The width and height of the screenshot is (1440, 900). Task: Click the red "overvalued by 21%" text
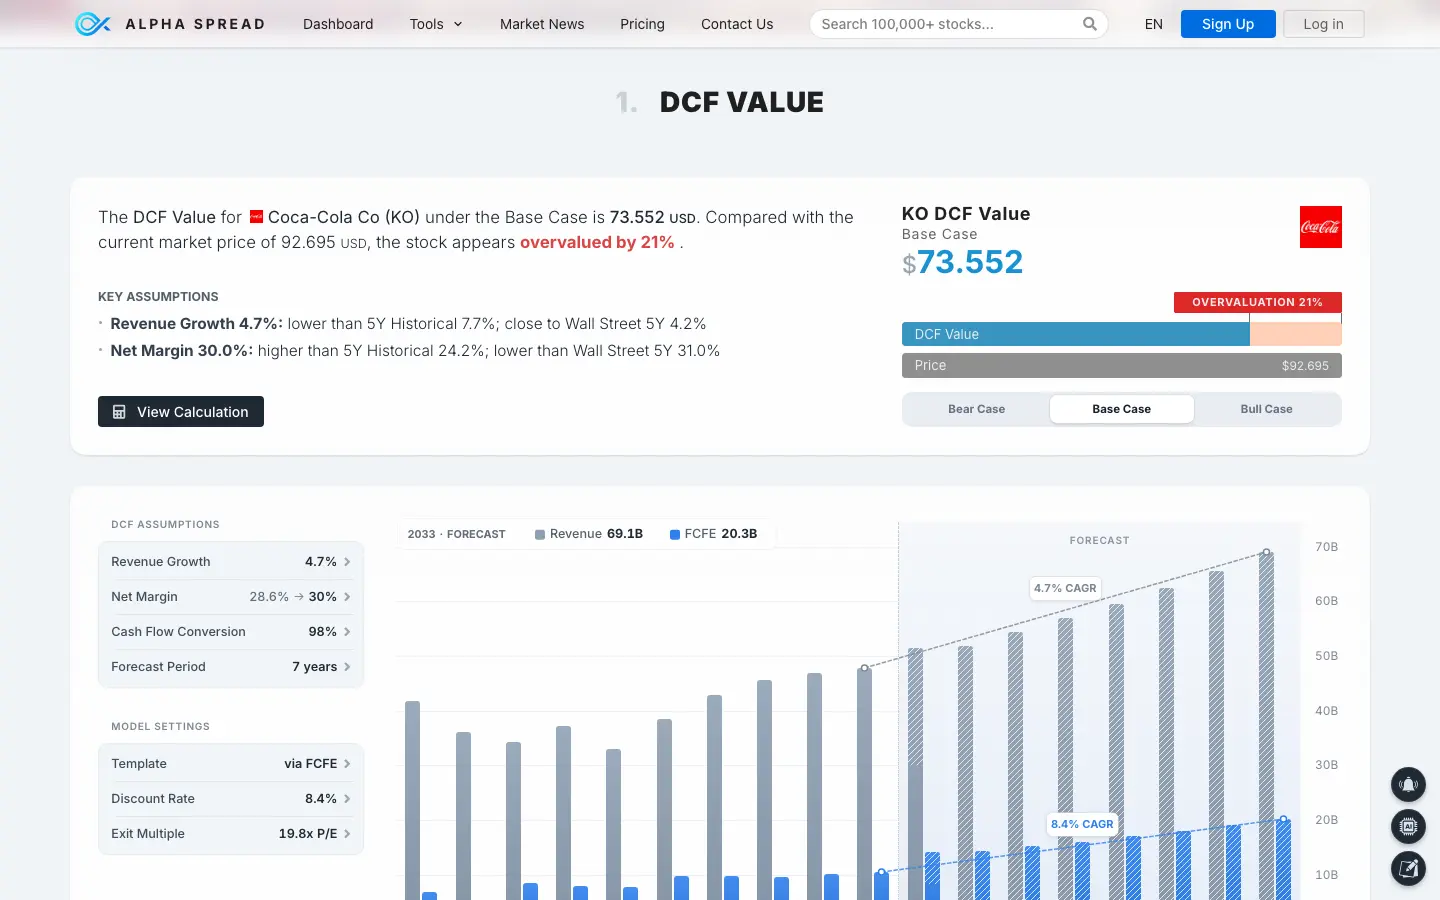click(x=597, y=242)
